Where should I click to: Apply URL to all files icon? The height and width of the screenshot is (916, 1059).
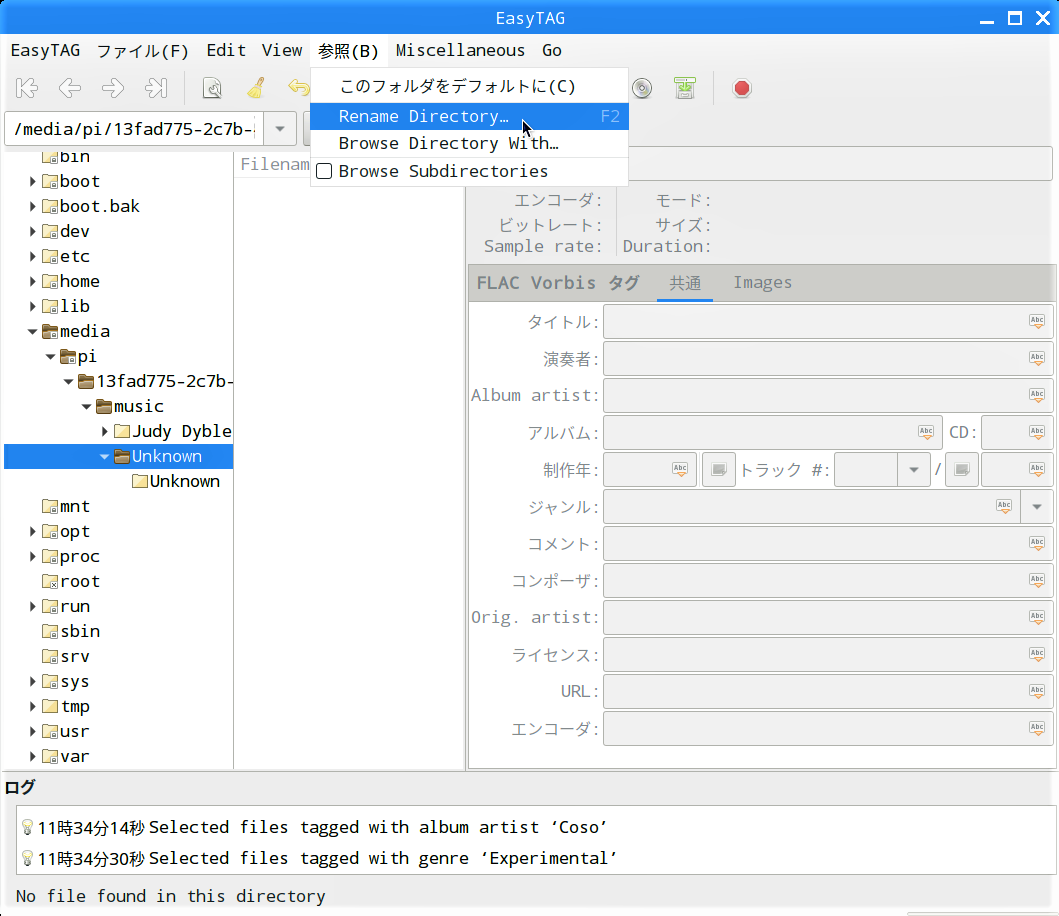(x=1037, y=691)
